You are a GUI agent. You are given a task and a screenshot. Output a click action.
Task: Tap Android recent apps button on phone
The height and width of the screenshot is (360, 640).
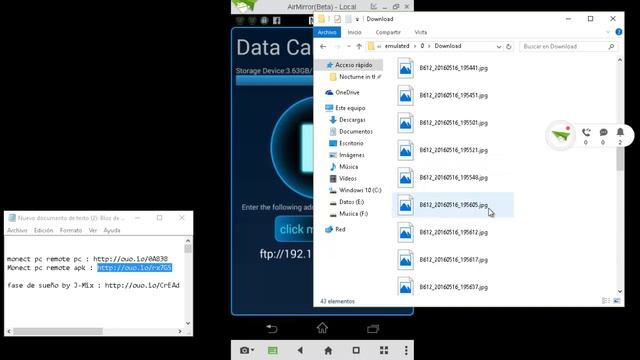coord(373,329)
